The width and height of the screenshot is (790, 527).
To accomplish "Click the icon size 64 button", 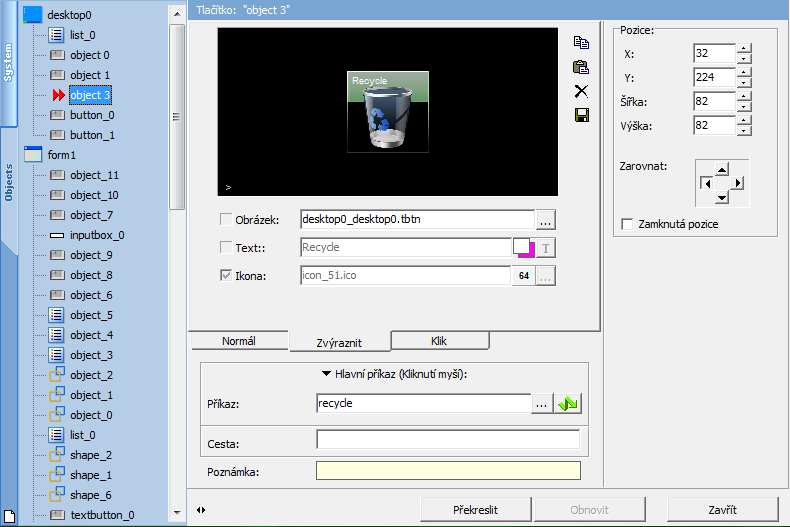I will (x=523, y=276).
